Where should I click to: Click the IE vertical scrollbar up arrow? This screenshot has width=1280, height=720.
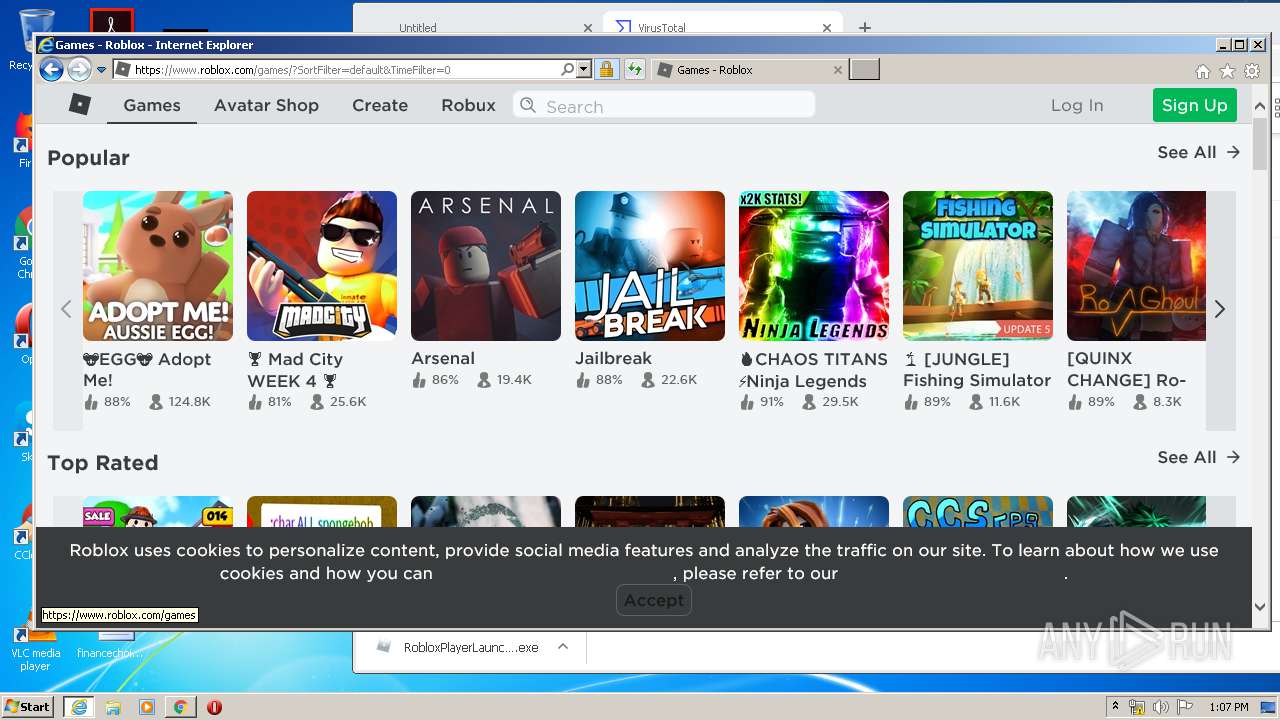1260,105
